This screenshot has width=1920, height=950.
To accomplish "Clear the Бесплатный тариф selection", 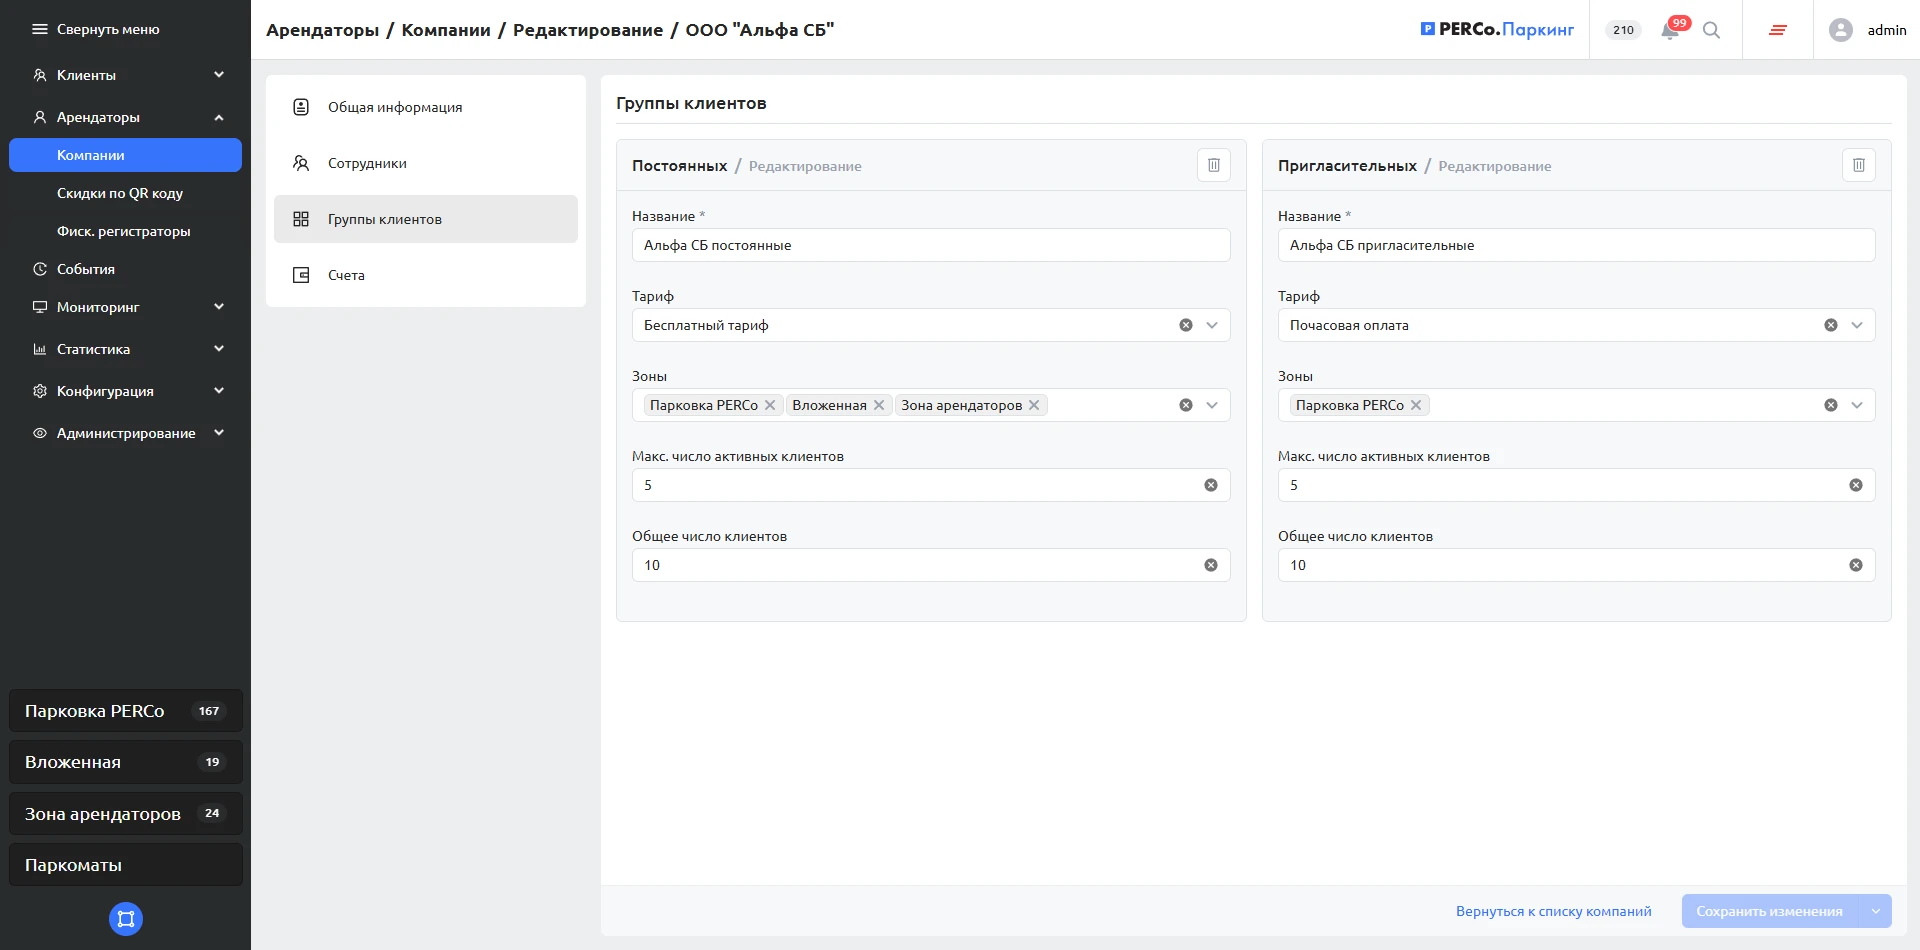I will click(1185, 325).
